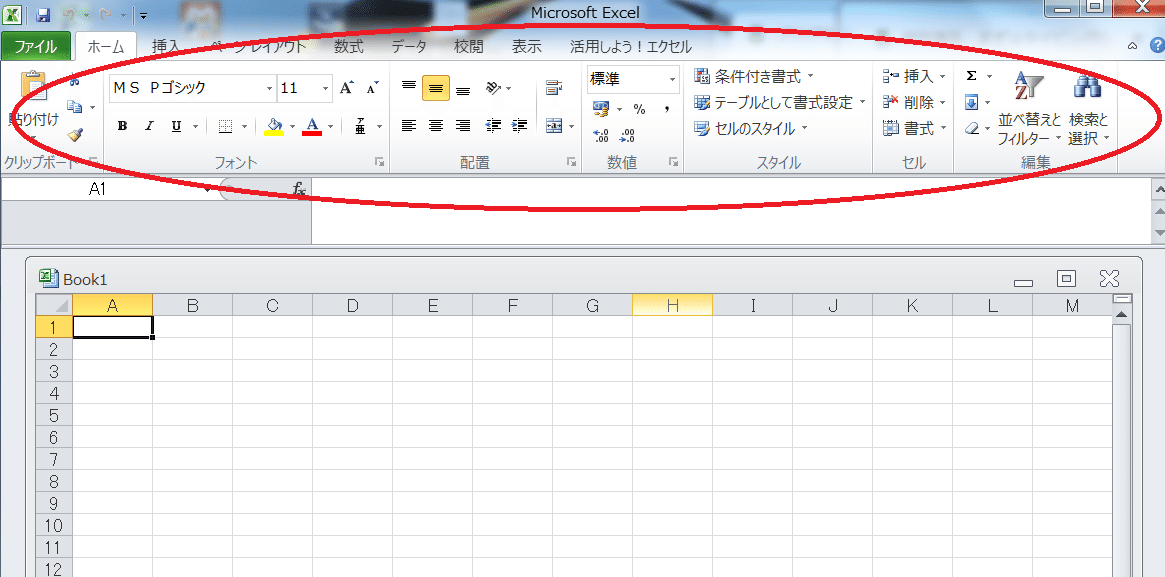Viewport: 1165px width, 577px height.
Task: Click the select all corner box
Action: pyautogui.click(x=54, y=305)
